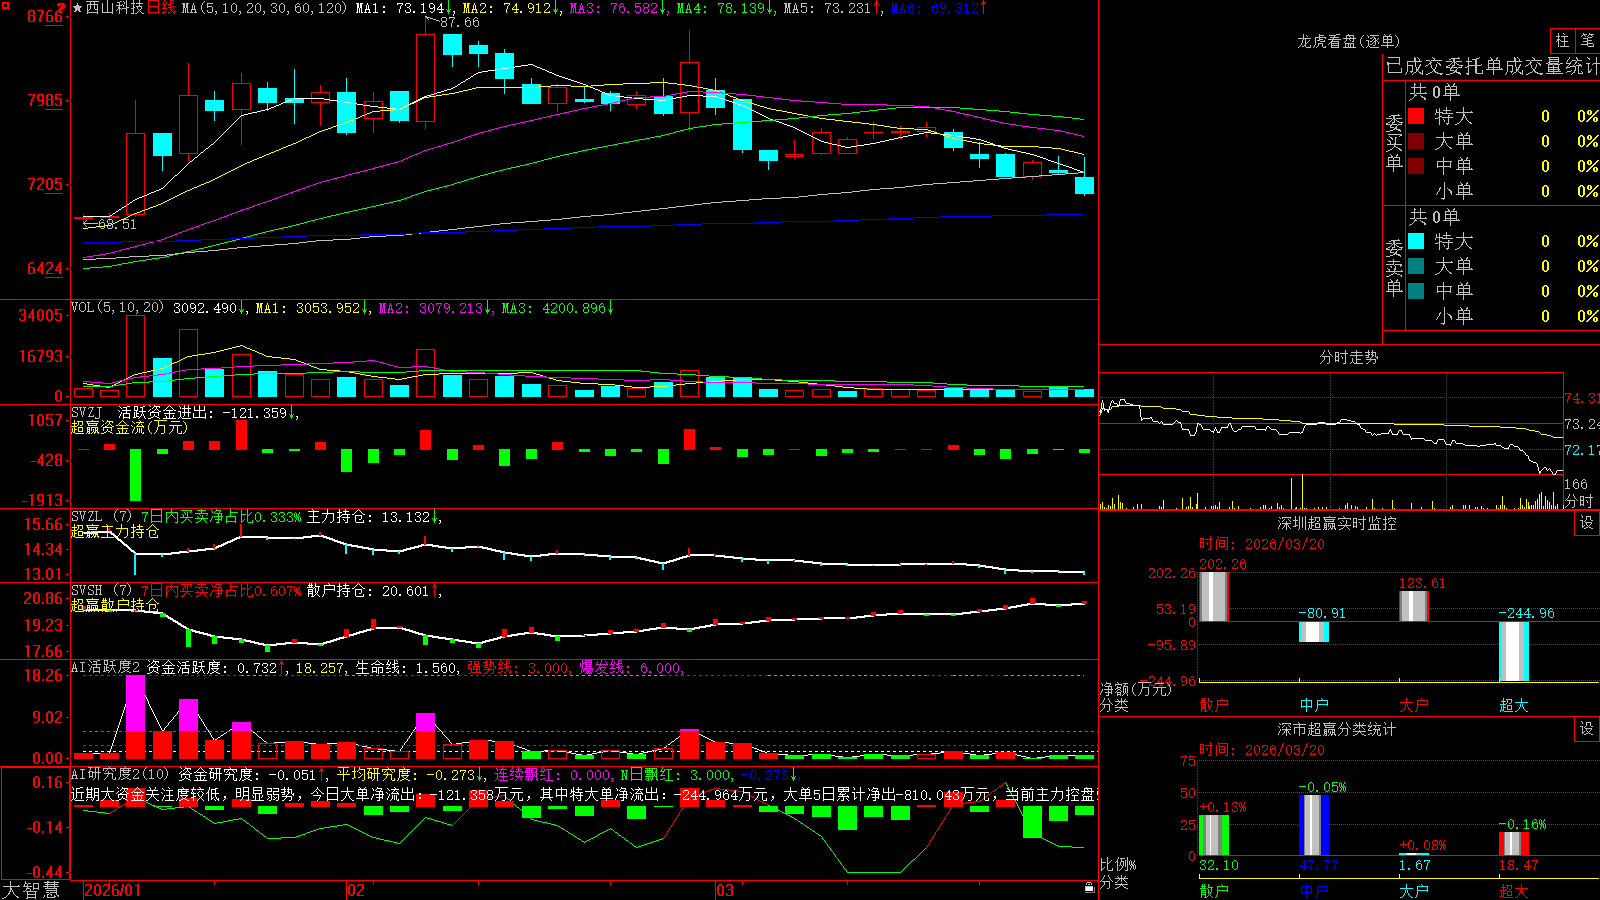Click the 1.67 大户 value in 分类统计

[1415, 865]
